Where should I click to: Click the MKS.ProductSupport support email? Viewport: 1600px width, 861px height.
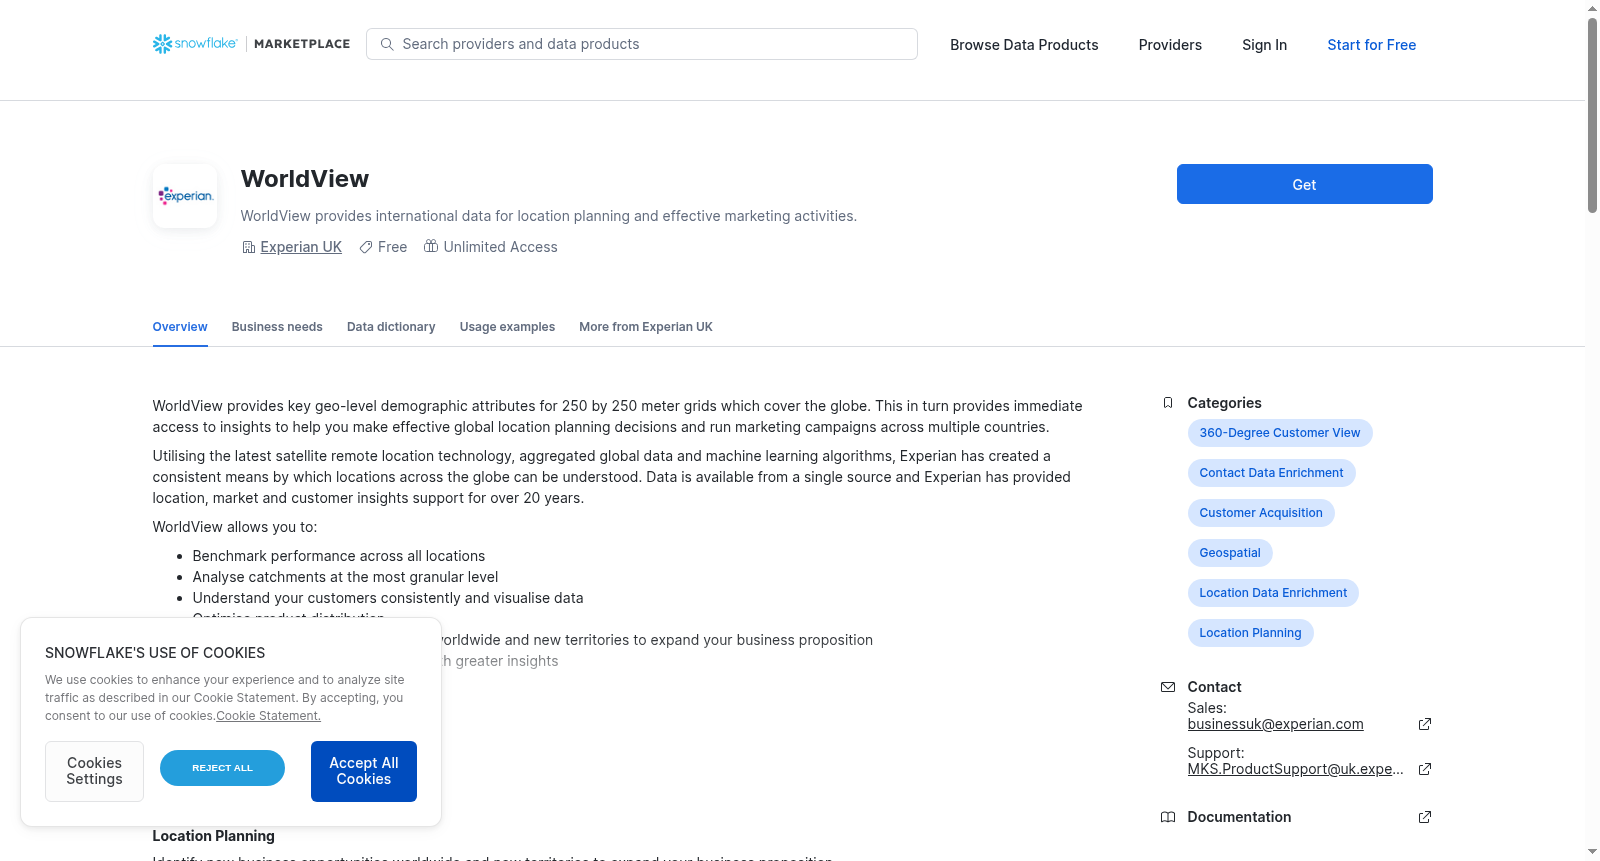click(x=1295, y=769)
